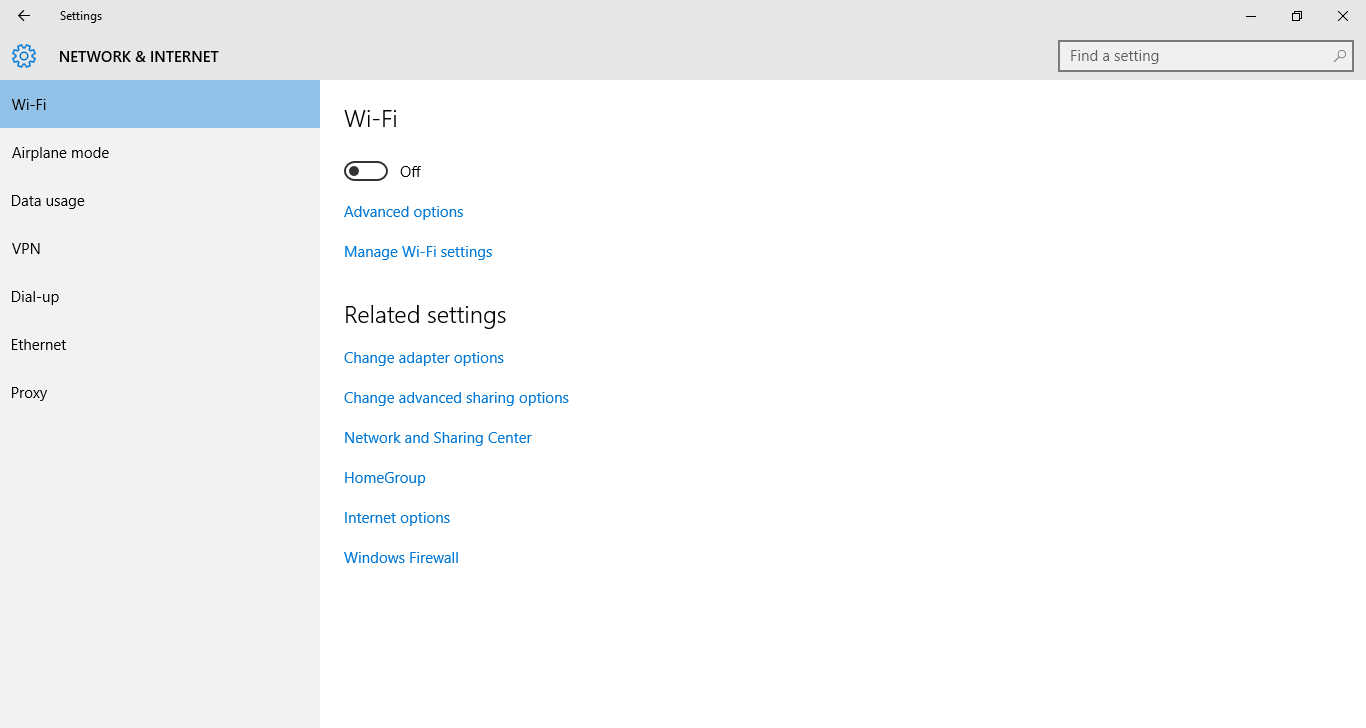
Task: Open Windows Firewall link
Action: click(x=401, y=558)
